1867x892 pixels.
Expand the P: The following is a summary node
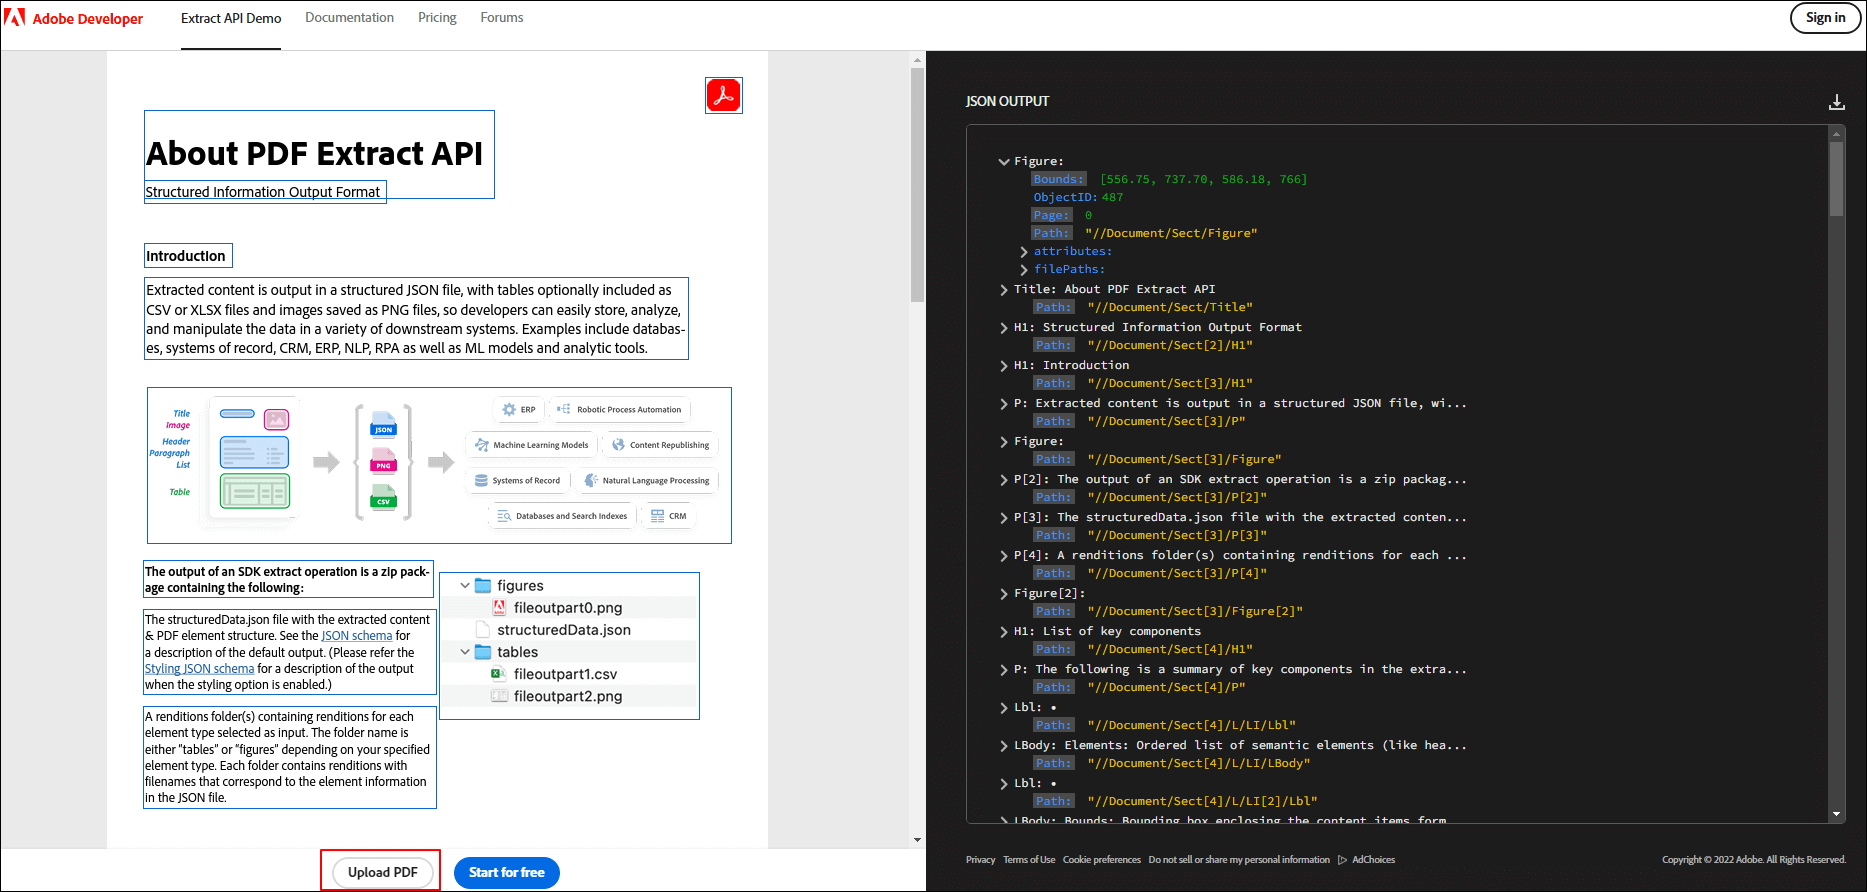[x=1004, y=670]
